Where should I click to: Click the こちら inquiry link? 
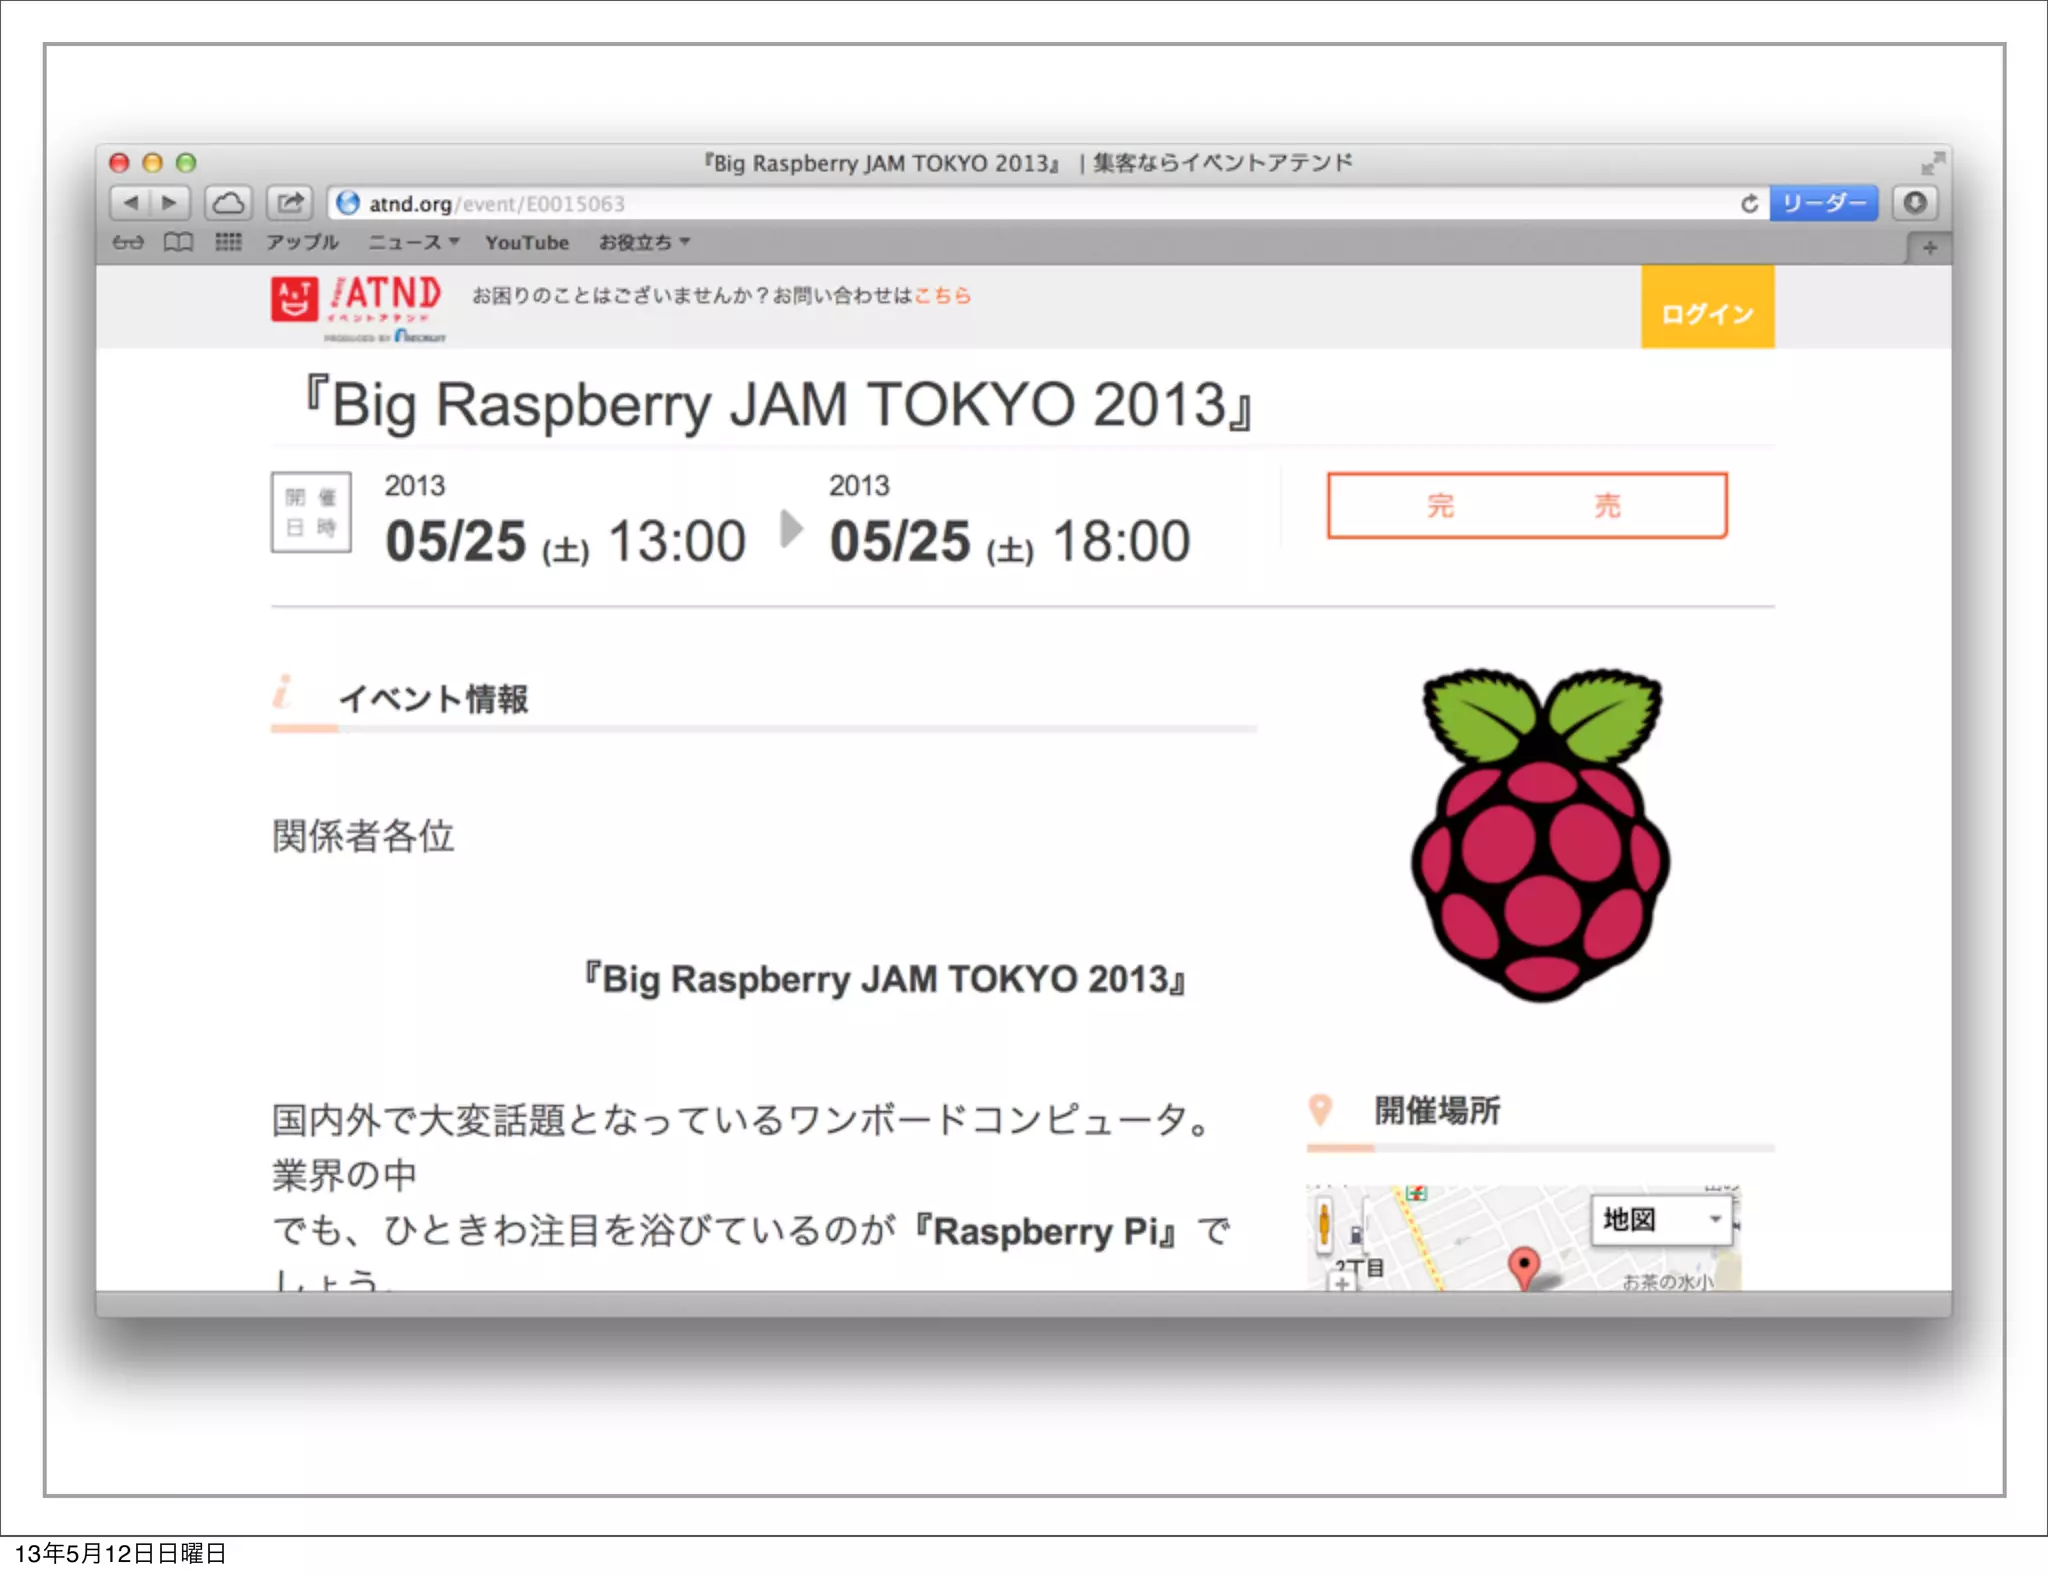942,295
